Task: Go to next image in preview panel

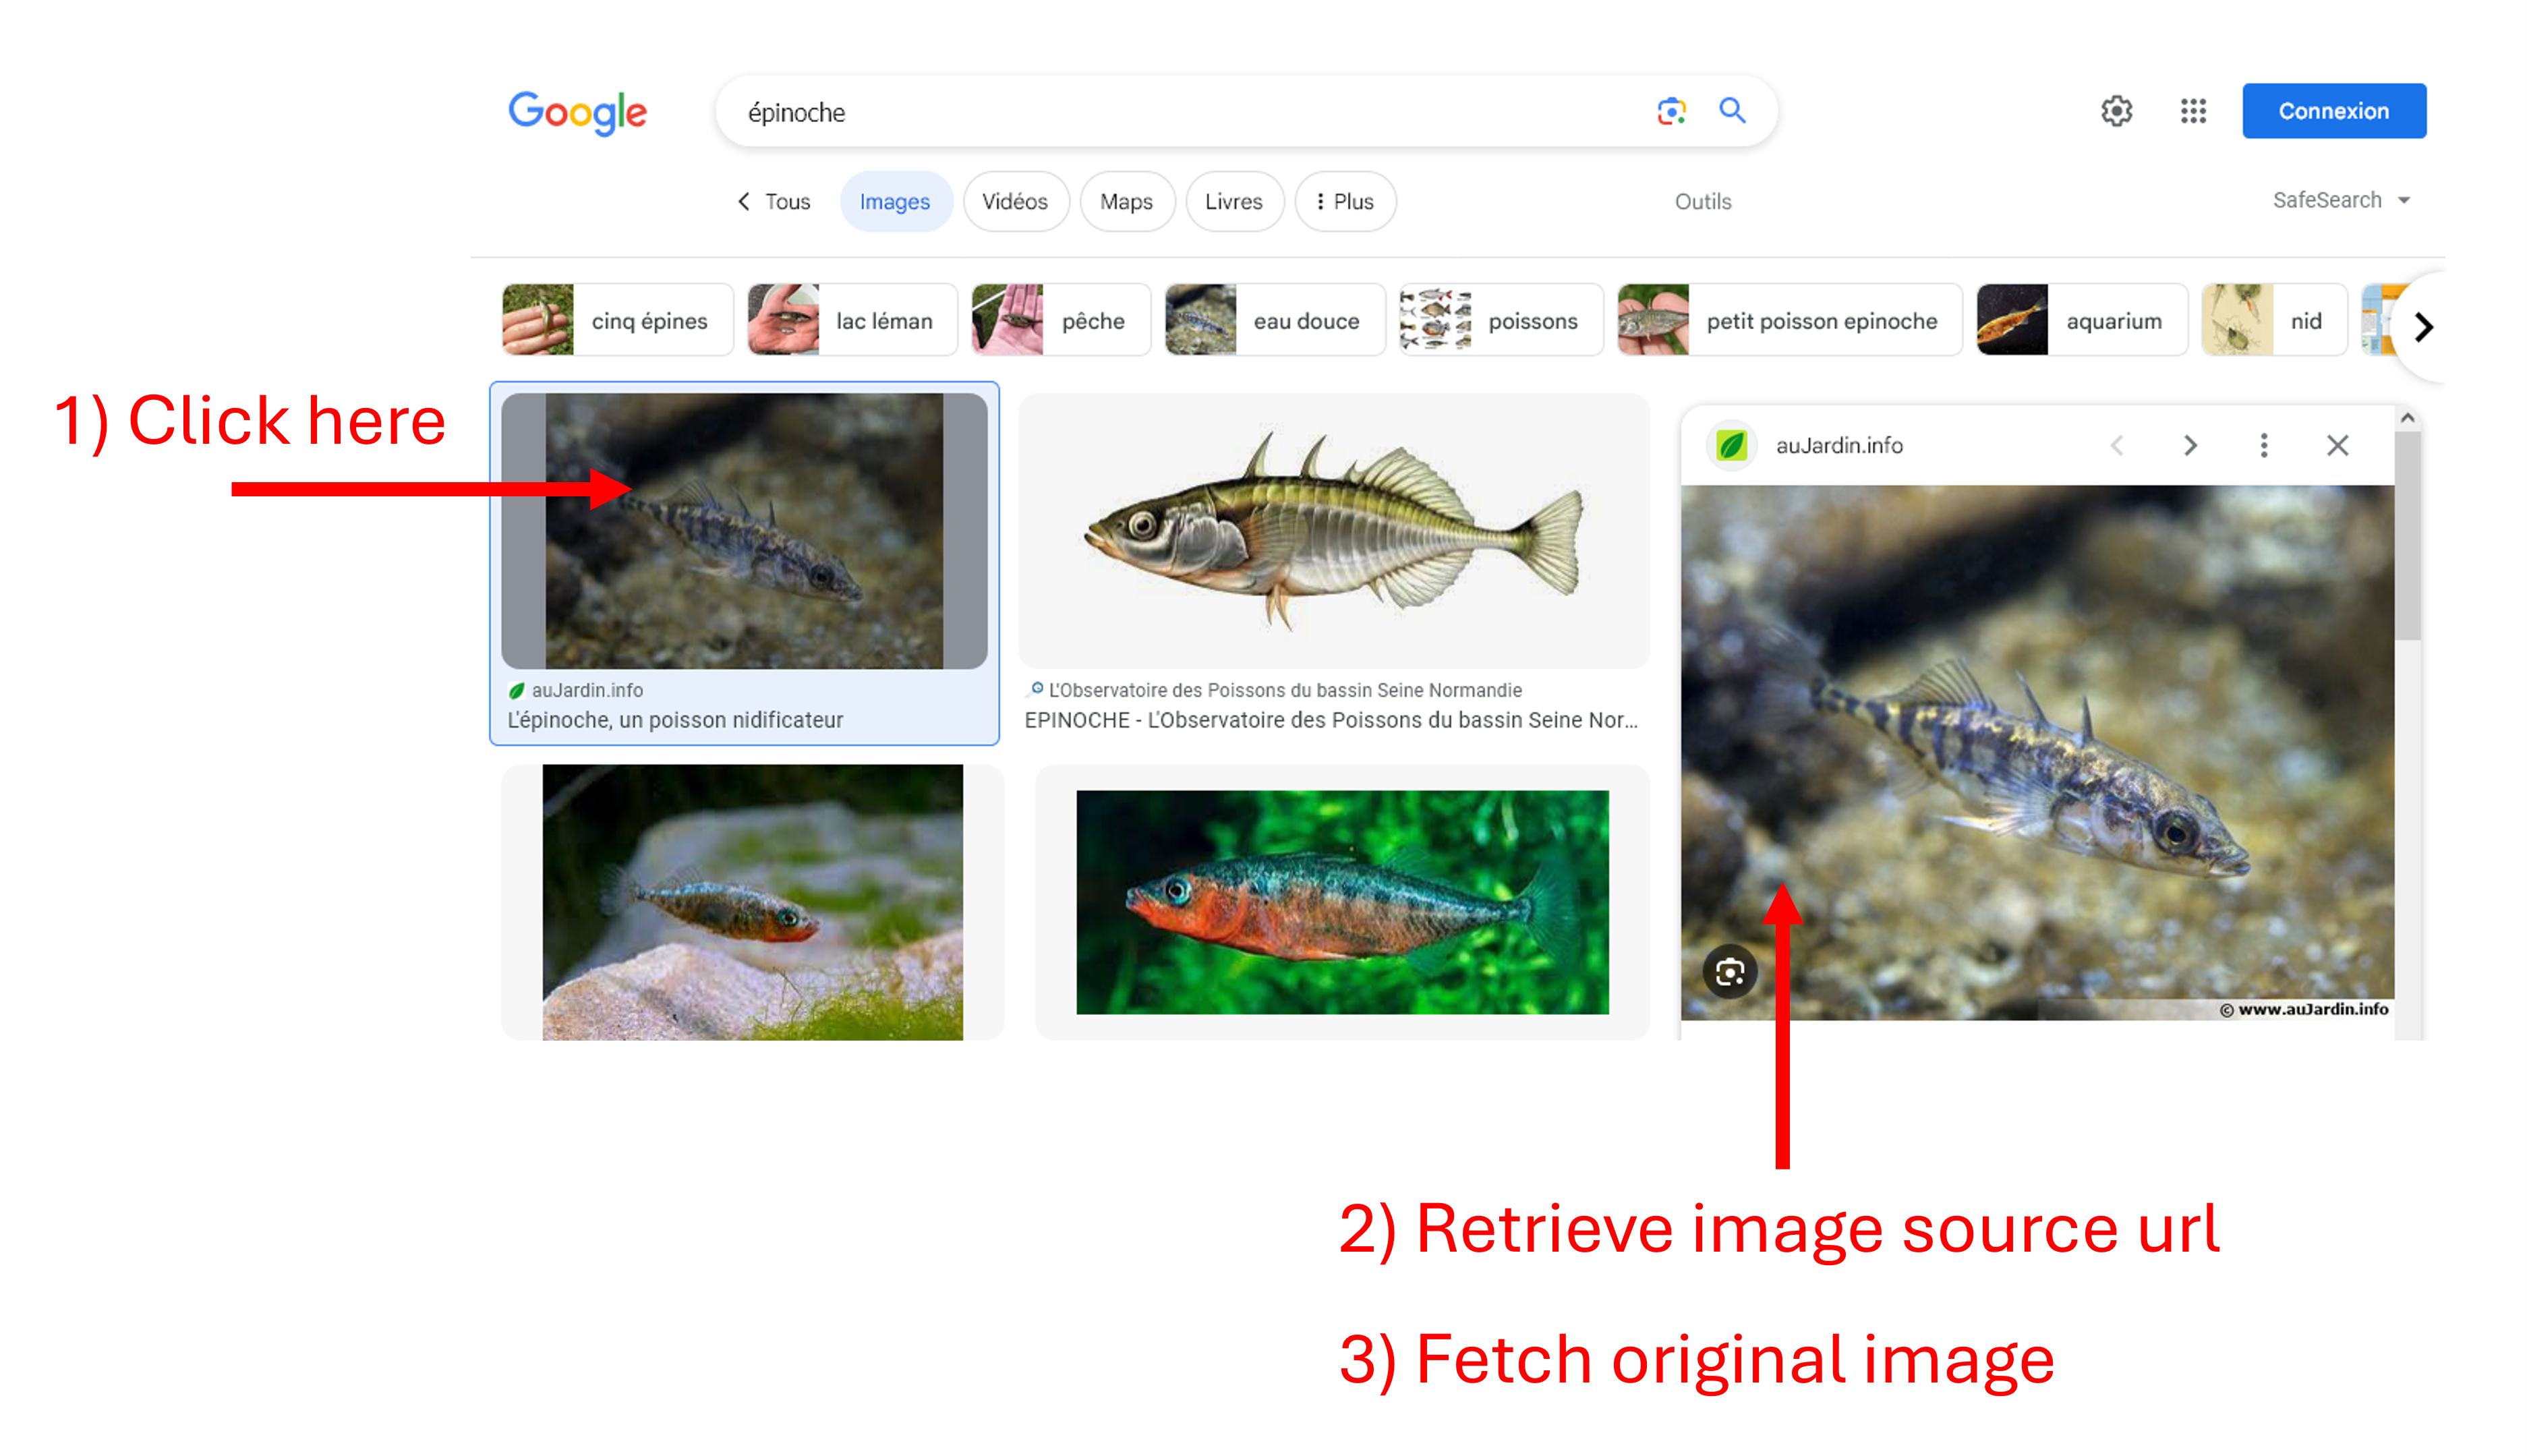Action: coord(2190,446)
